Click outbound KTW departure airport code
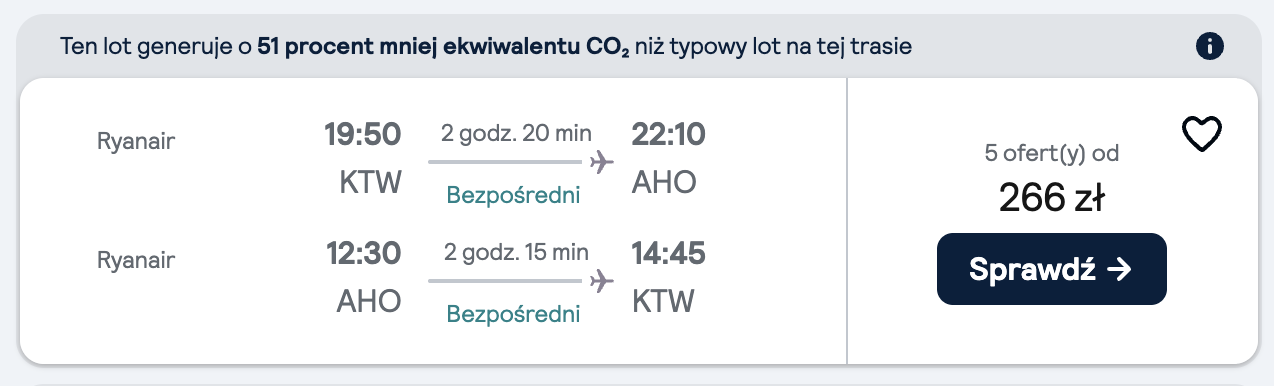This screenshot has width=1274, height=386. click(x=369, y=183)
